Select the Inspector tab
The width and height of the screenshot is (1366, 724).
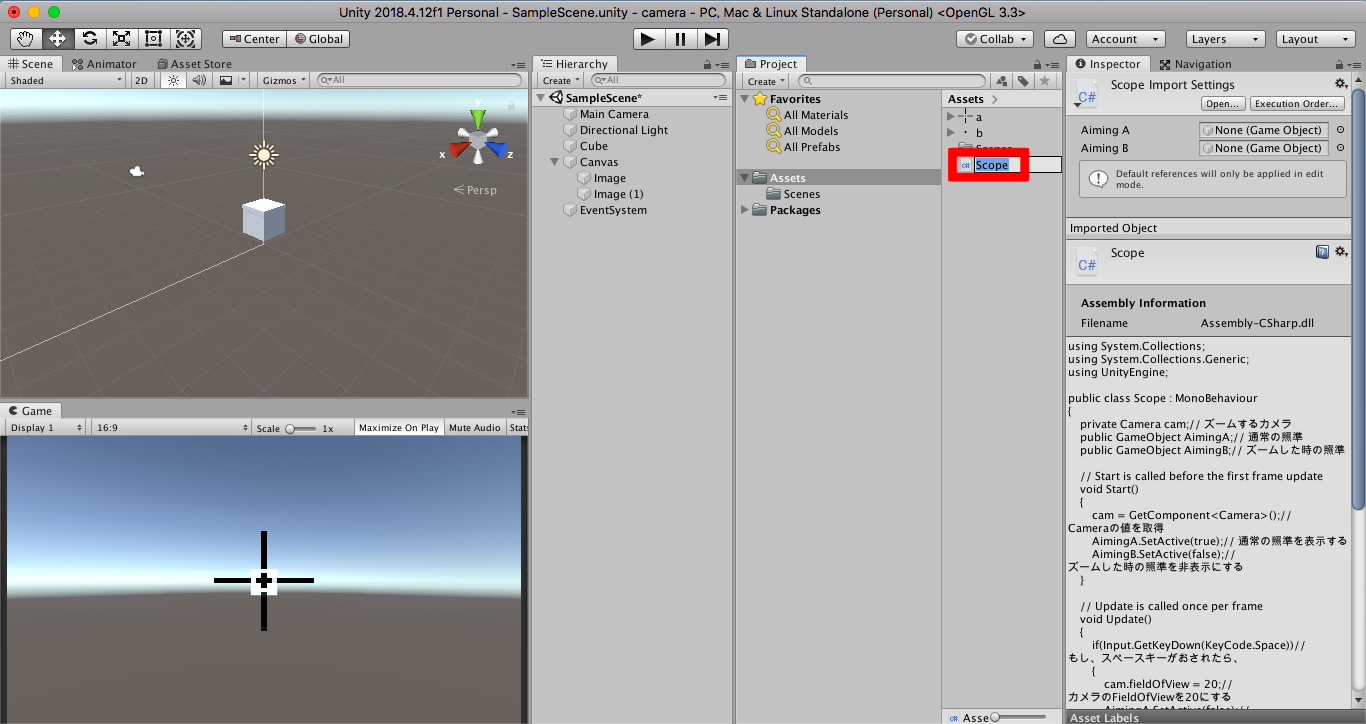click(1108, 64)
